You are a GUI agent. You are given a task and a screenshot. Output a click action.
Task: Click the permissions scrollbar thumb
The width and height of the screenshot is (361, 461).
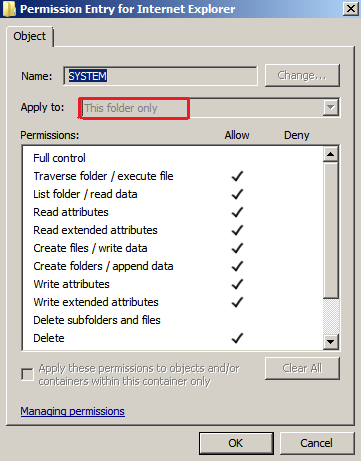point(331,230)
